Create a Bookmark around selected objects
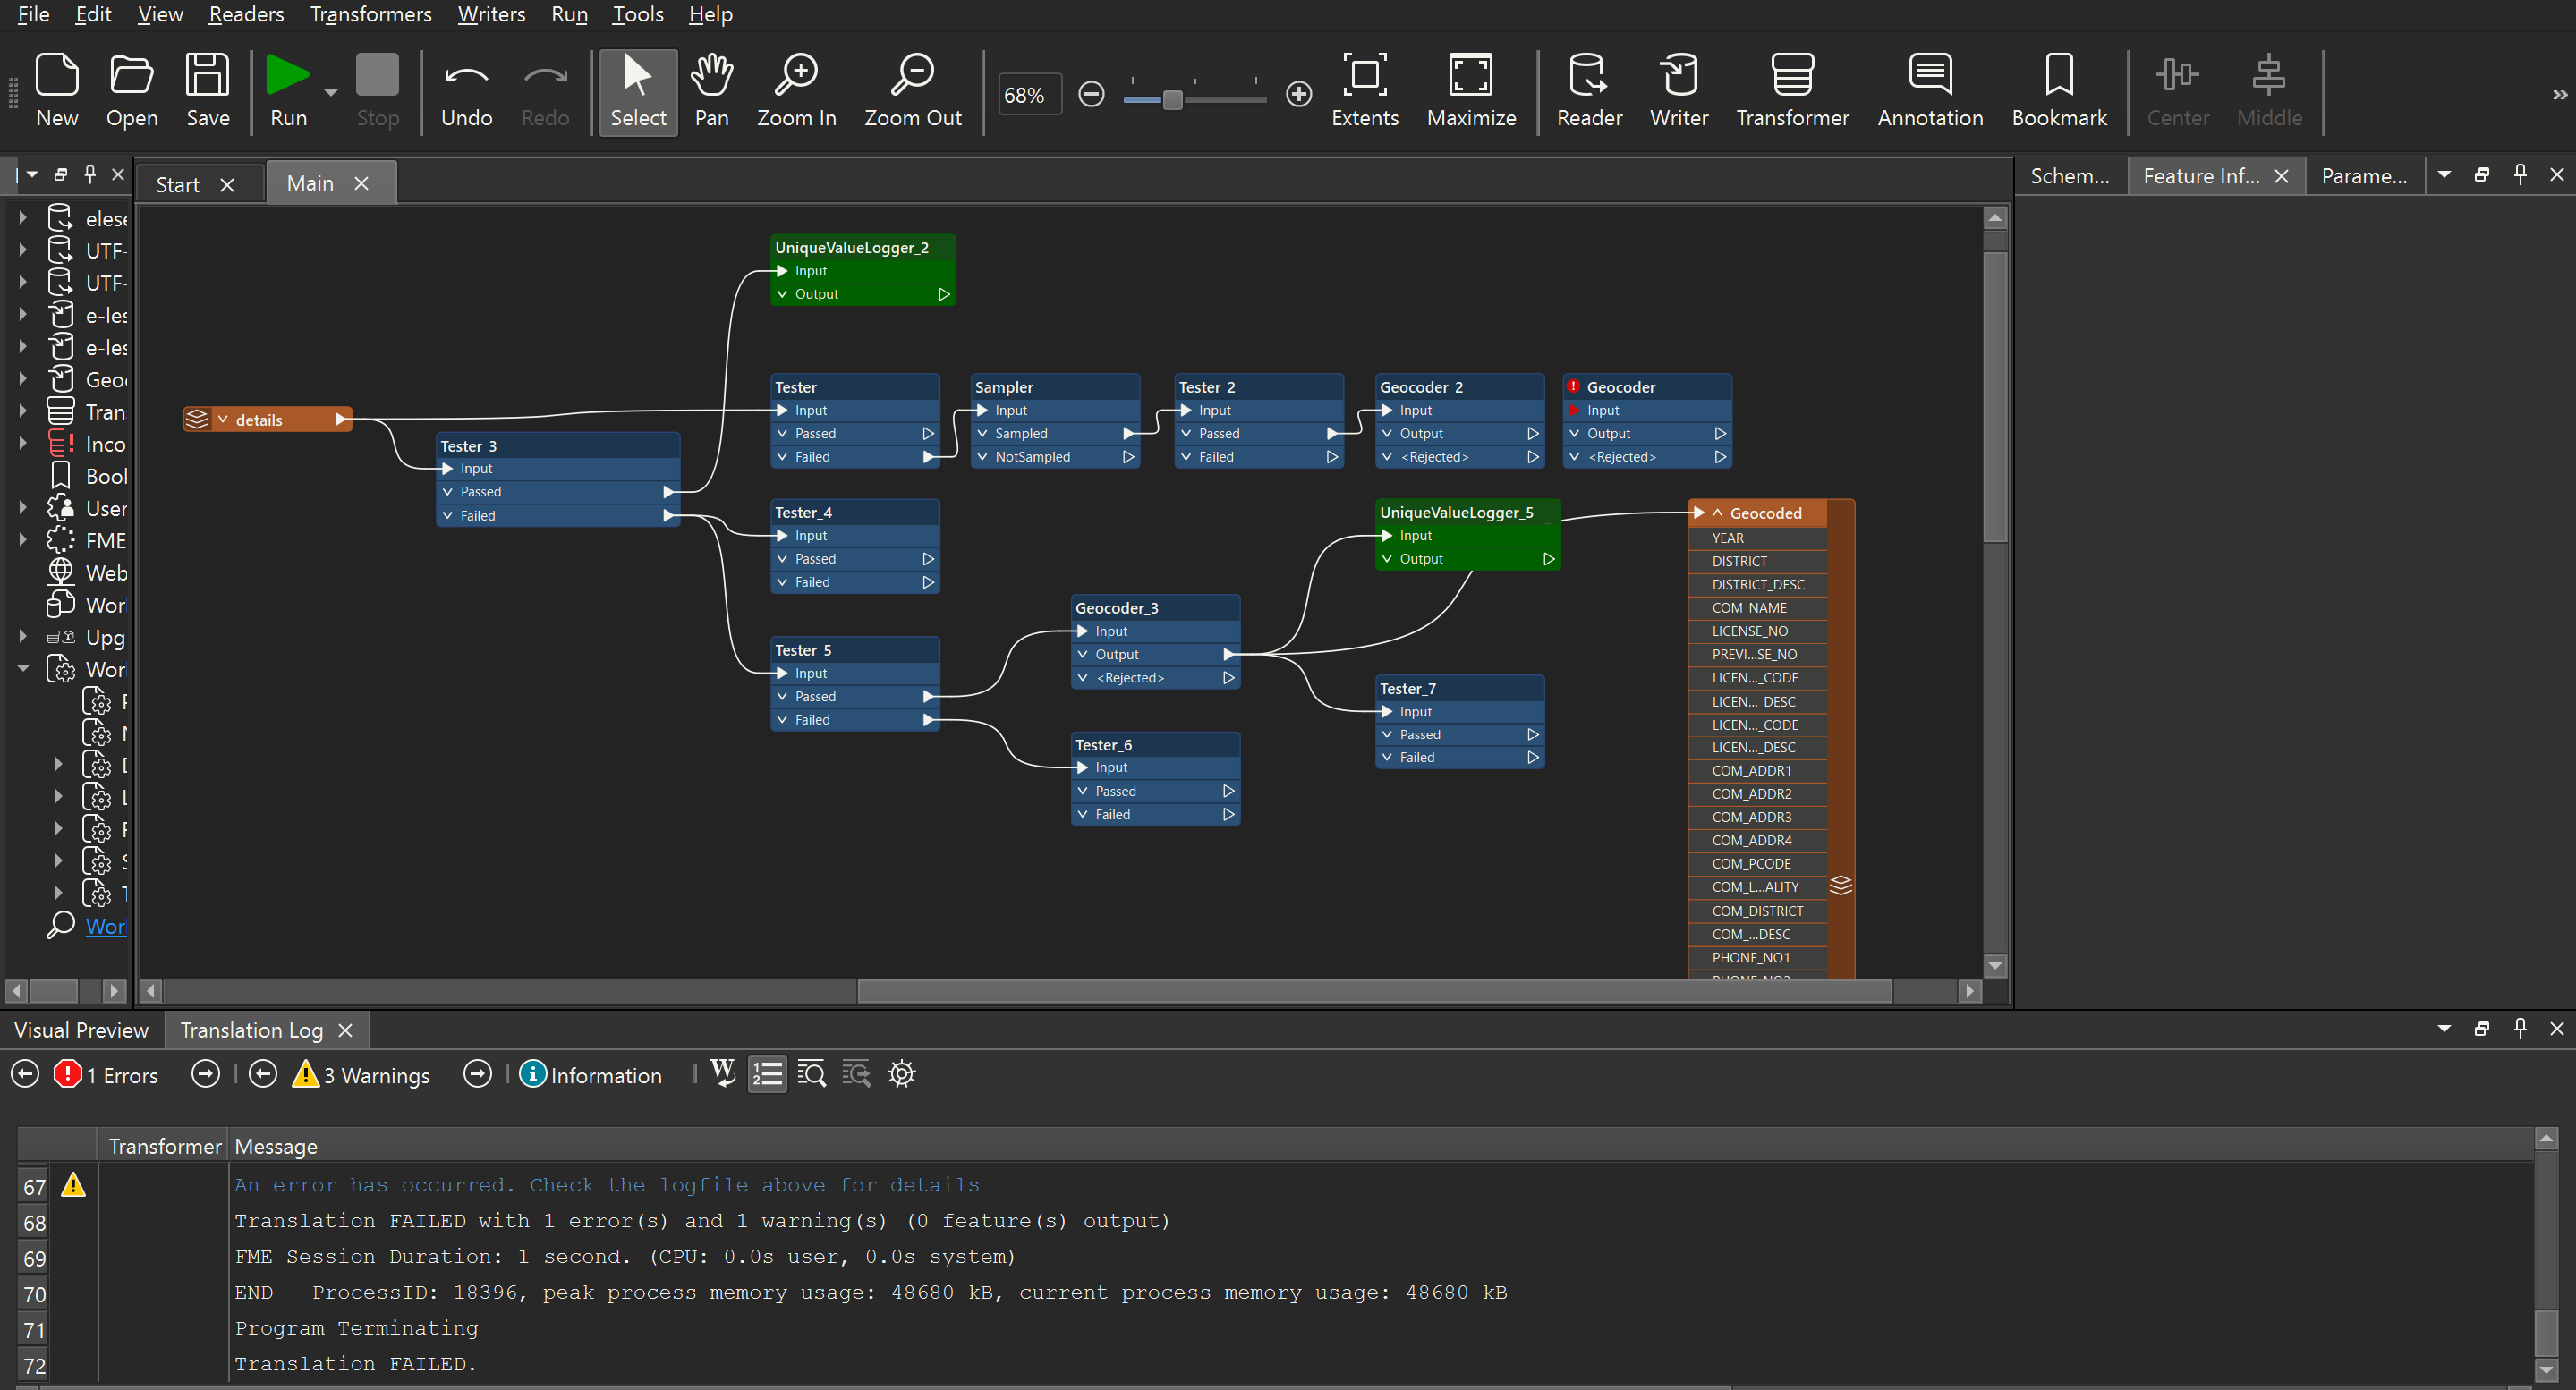Image resolution: width=2576 pixels, height=1390 pixels. 2058,90
